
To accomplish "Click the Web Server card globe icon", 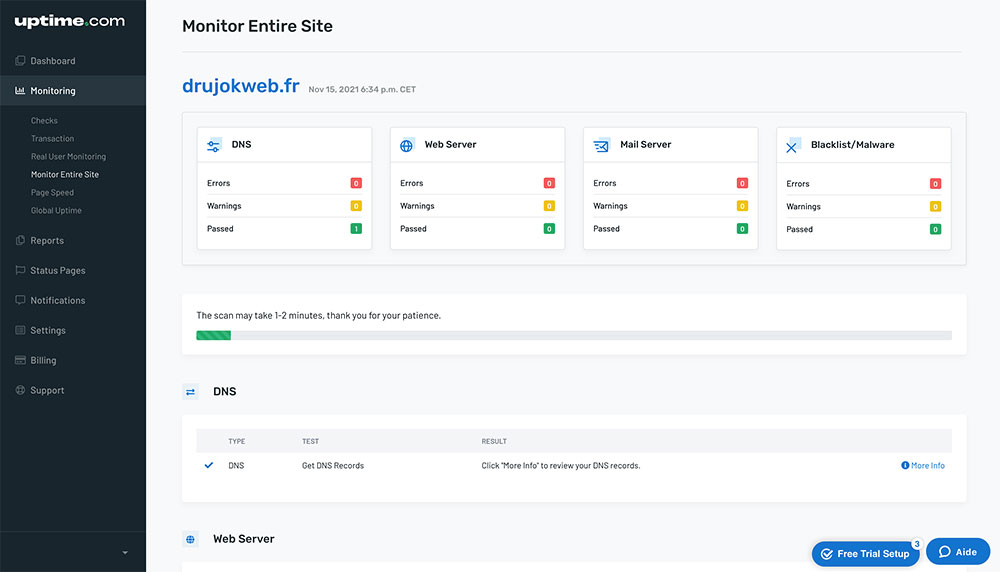I will tap(407, 145).
